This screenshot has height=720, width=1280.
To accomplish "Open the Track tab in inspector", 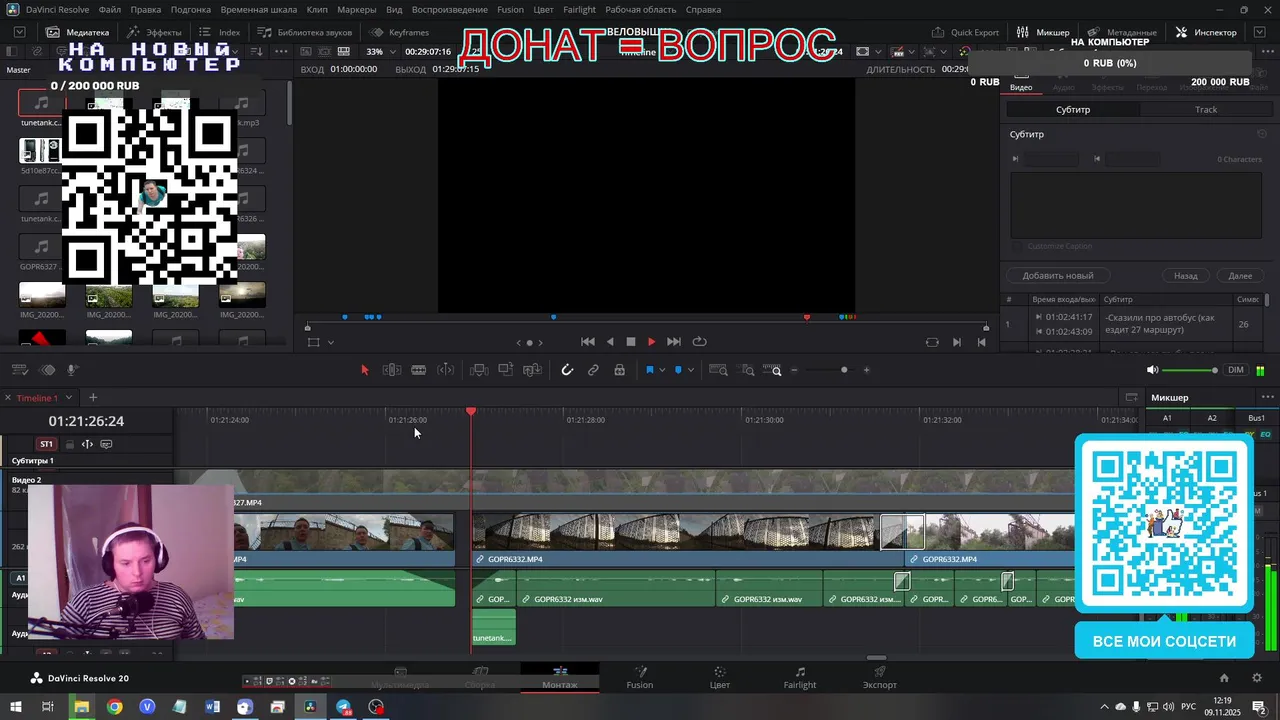I will coord(1206,109).
